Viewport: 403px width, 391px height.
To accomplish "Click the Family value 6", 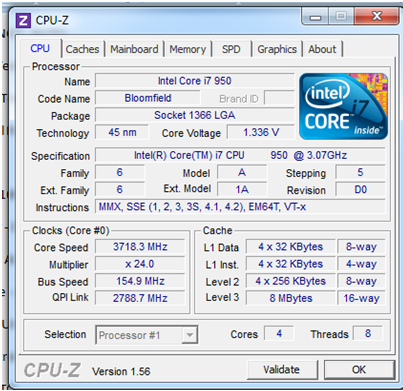I will [120, 173].
